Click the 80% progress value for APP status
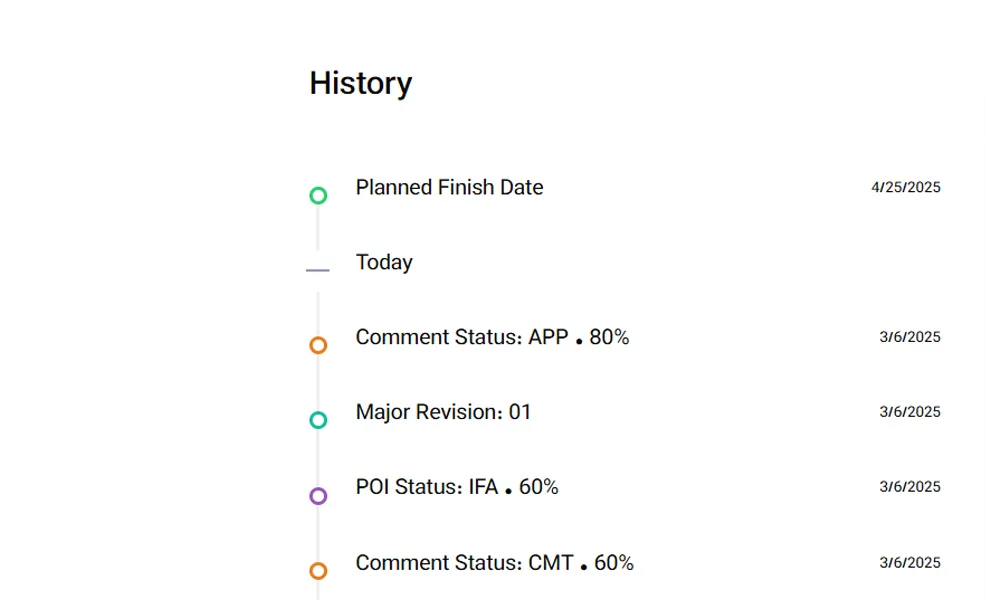Viewport: 1000px width, 600px height. click(x=609, y=338)
